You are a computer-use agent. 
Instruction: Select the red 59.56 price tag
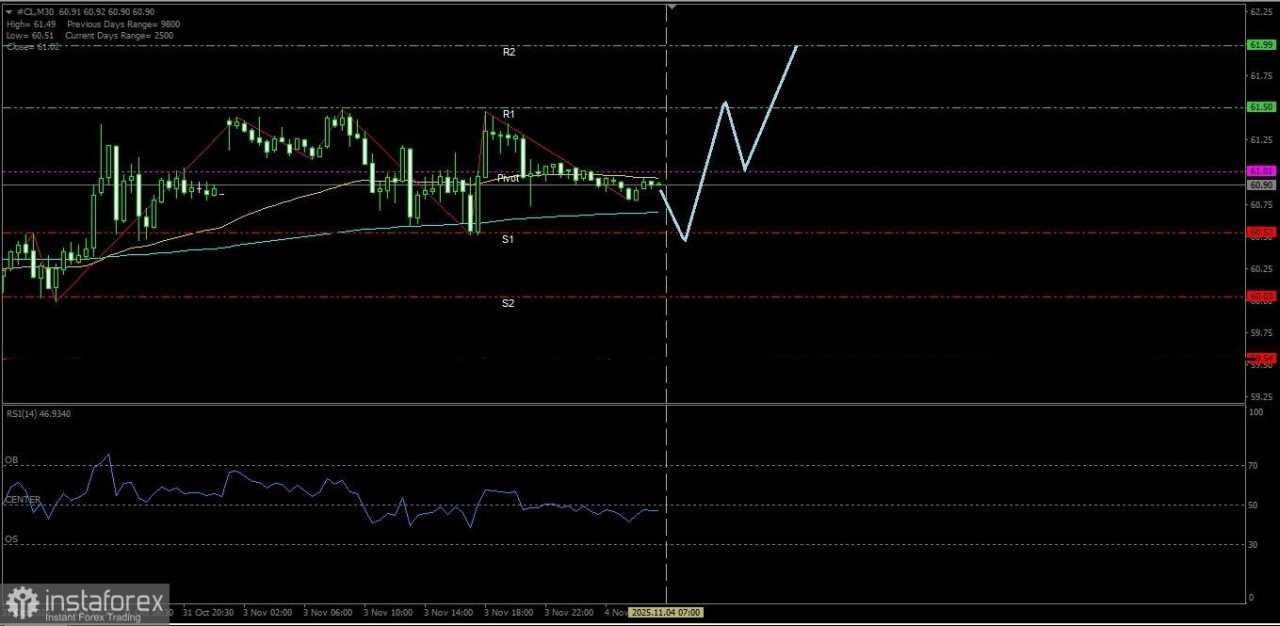(1259, 357)
